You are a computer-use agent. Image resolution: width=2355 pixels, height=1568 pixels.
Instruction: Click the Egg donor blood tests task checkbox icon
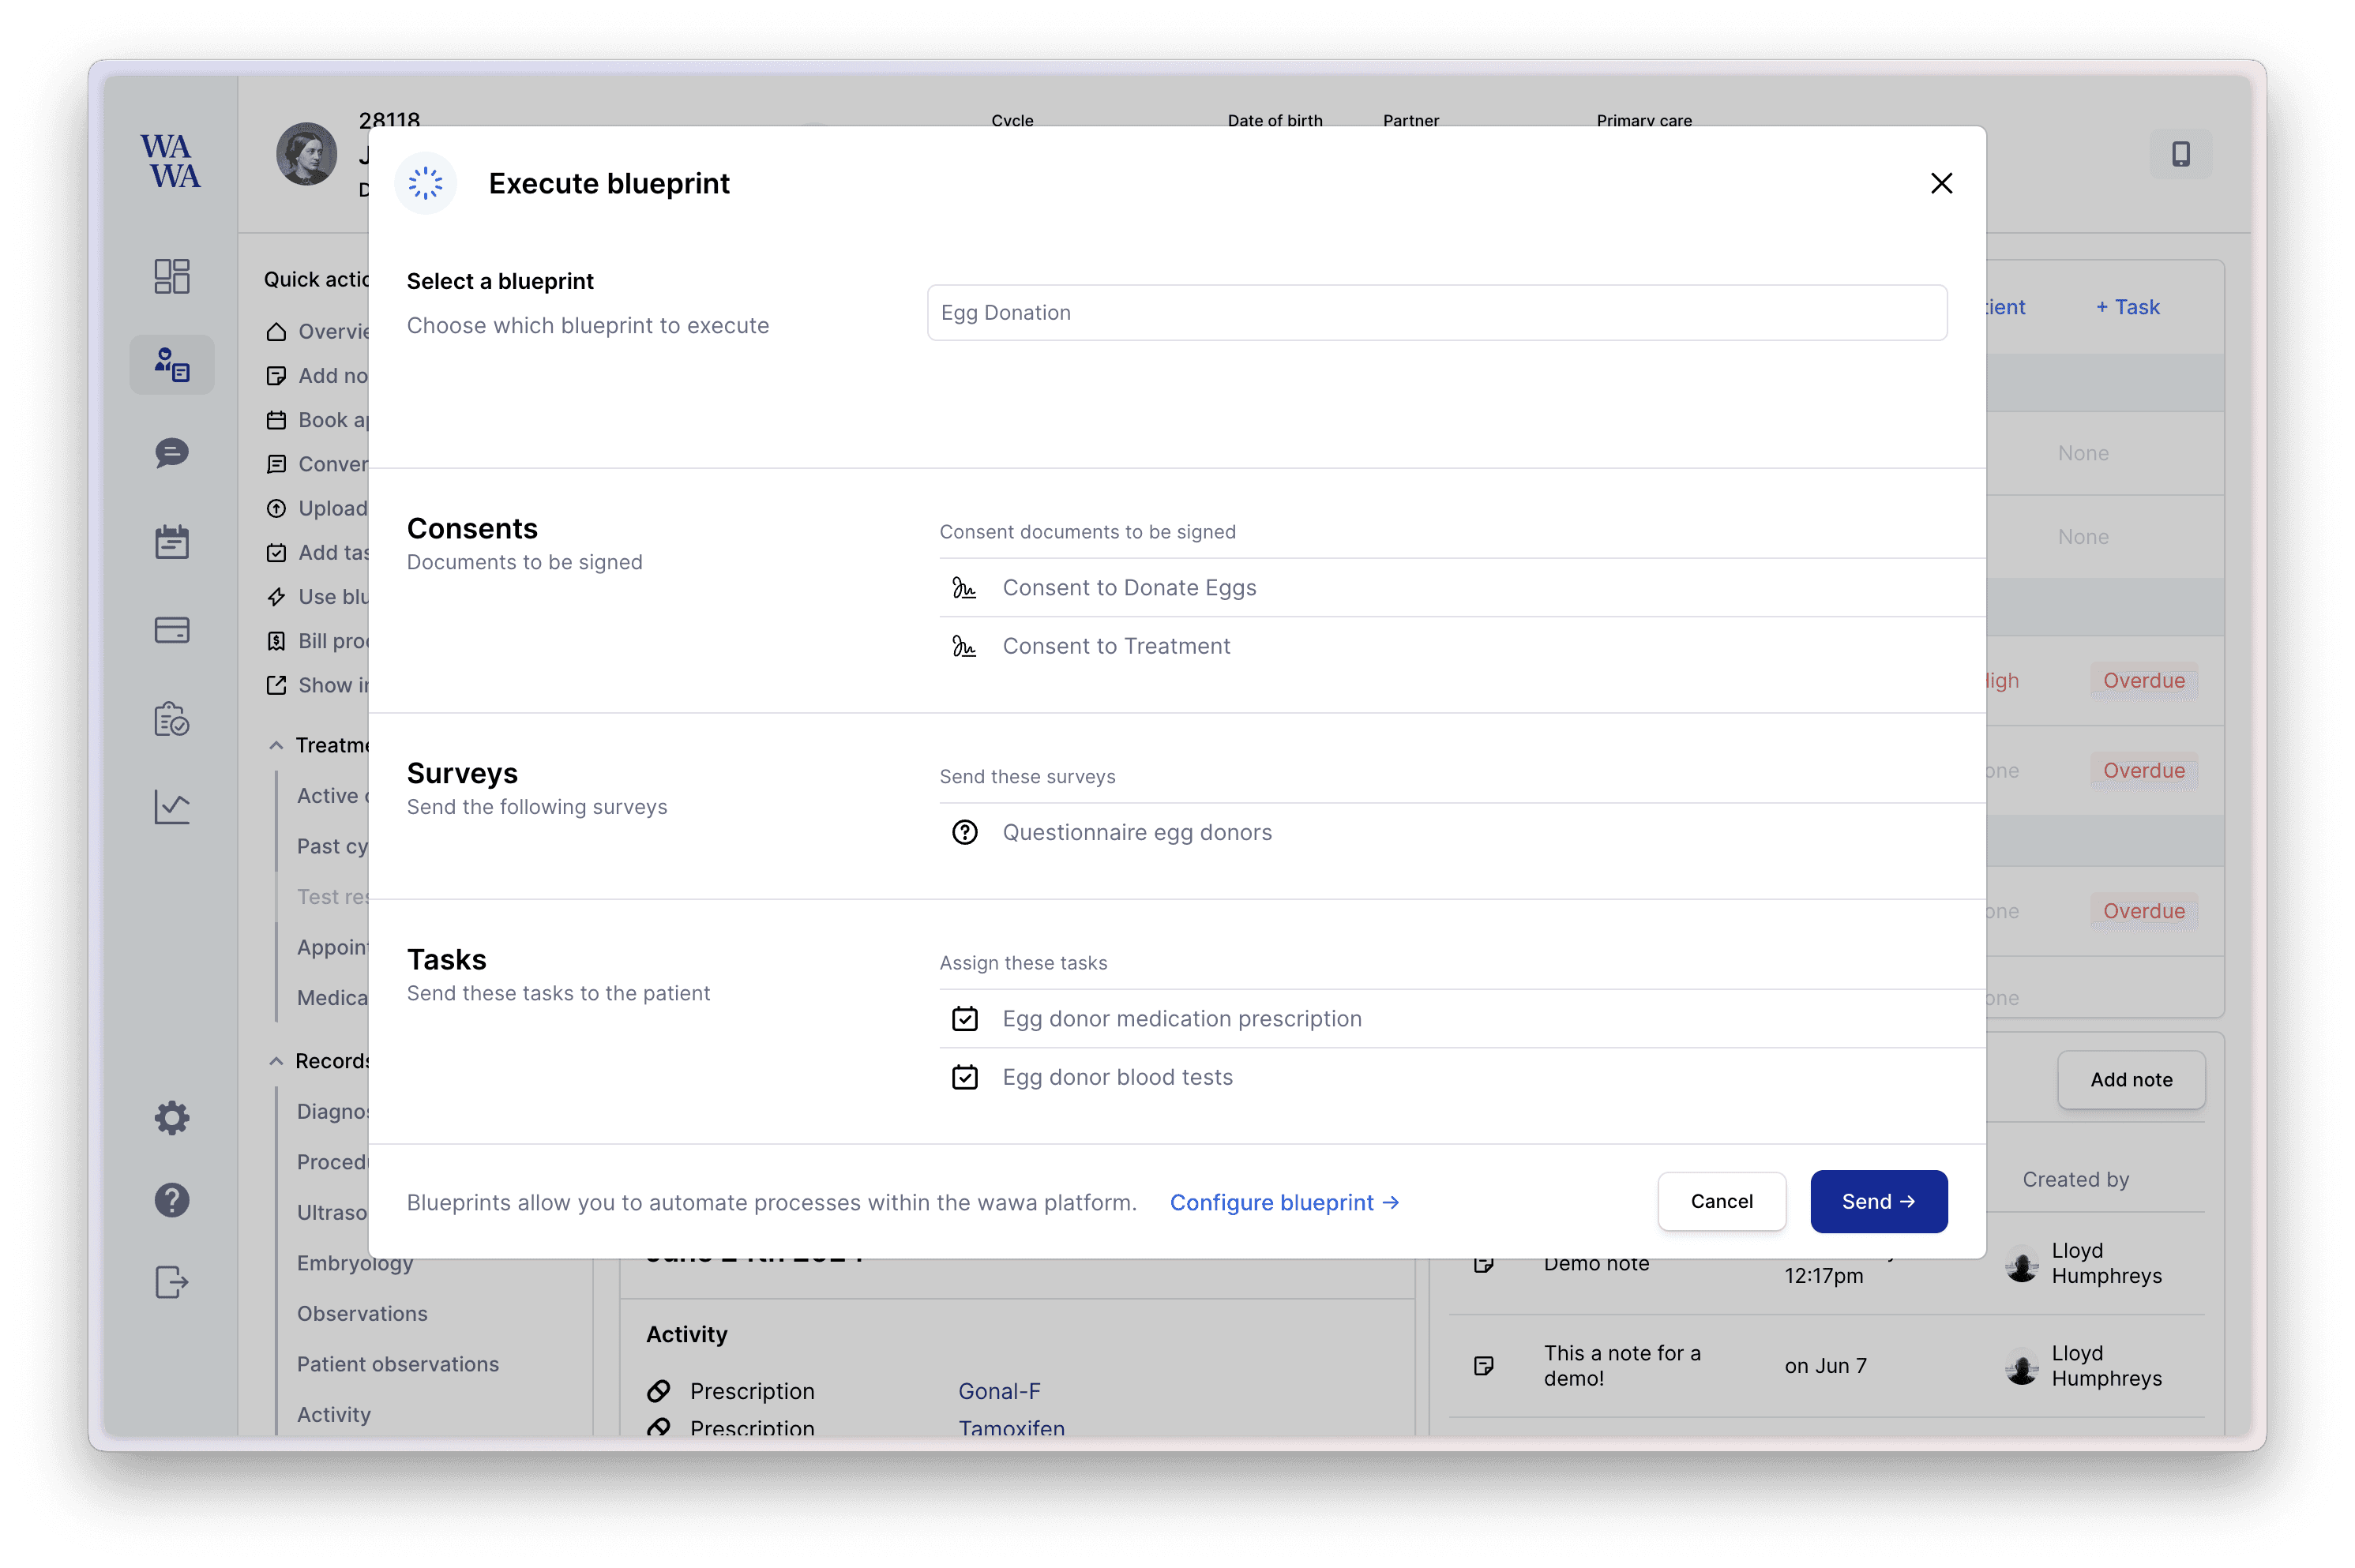pyautogui.click(x=964, y=1078)
